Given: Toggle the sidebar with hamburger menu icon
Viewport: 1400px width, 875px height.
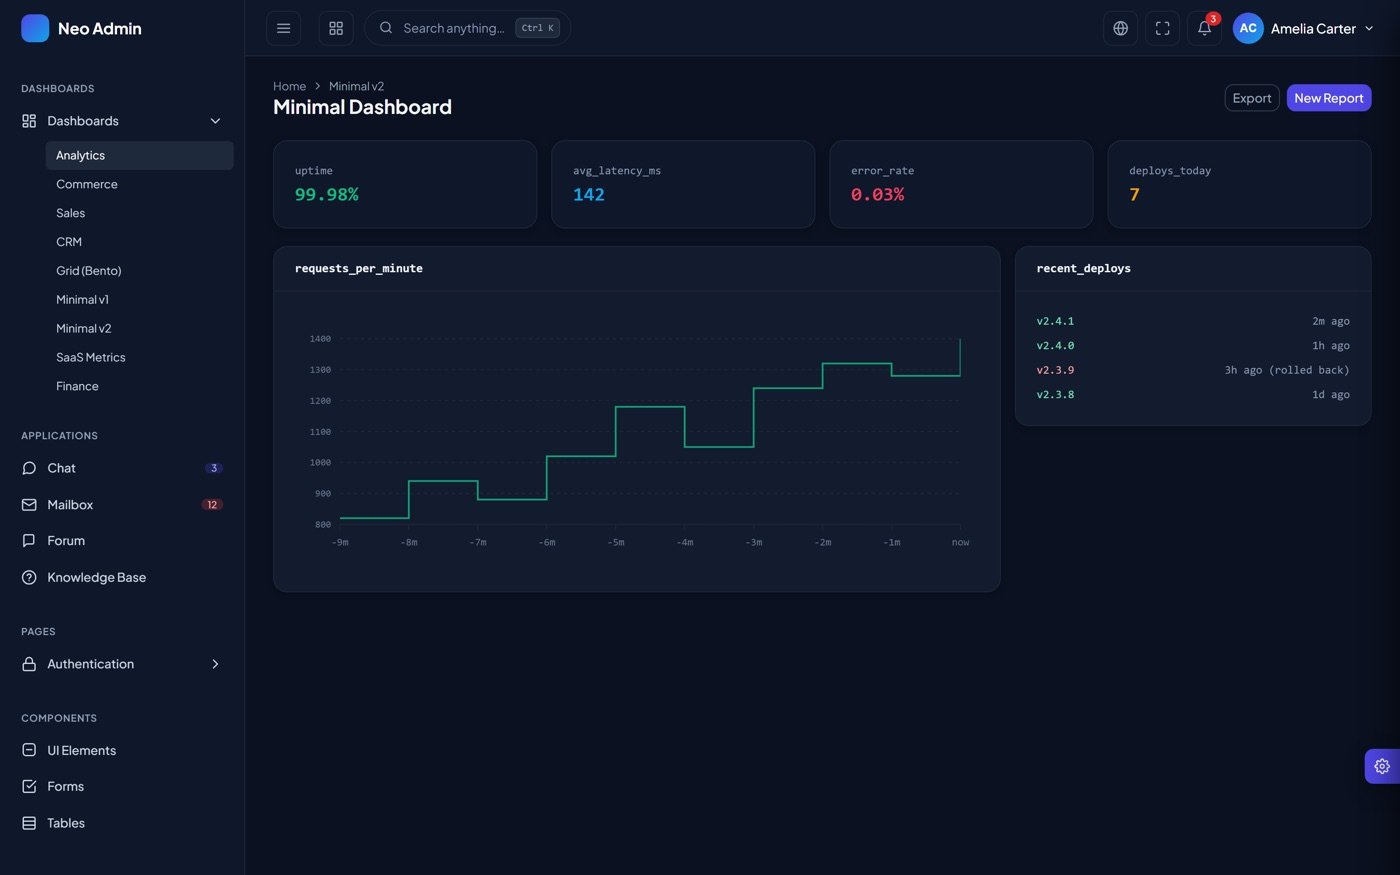Looking at the screenshot, I should coord(283,28).
